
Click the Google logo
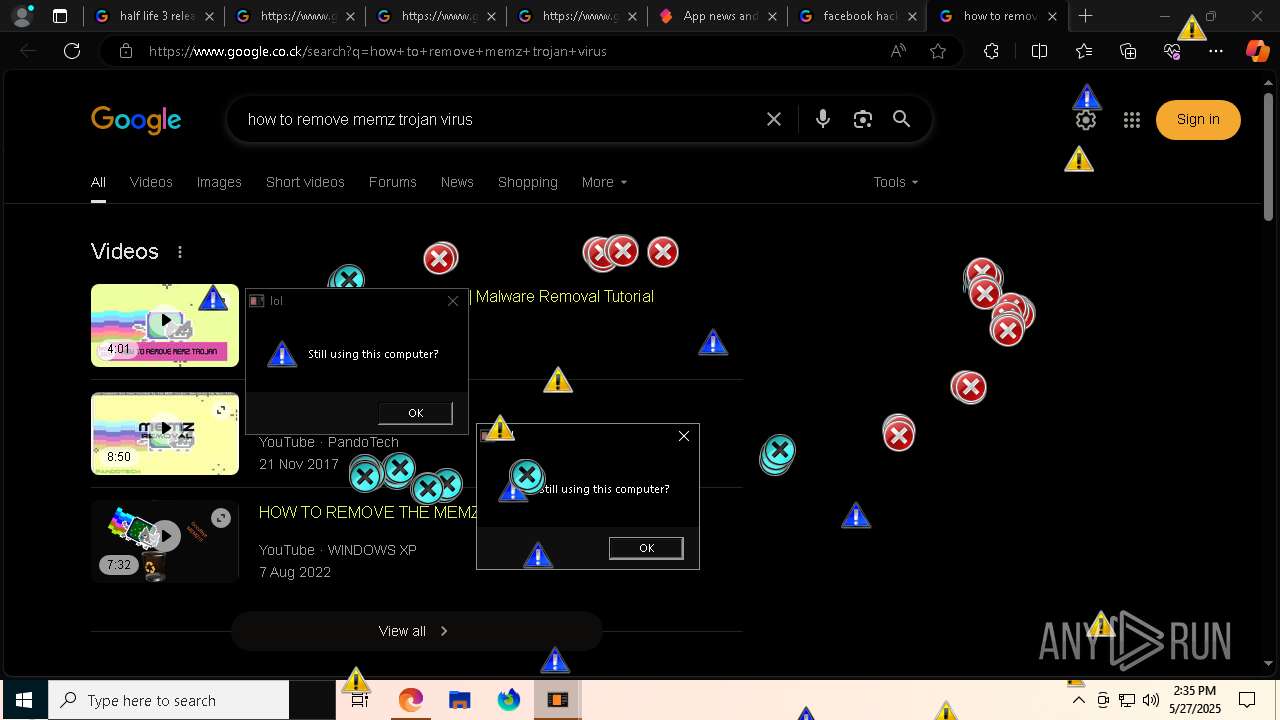coord(136,120)
